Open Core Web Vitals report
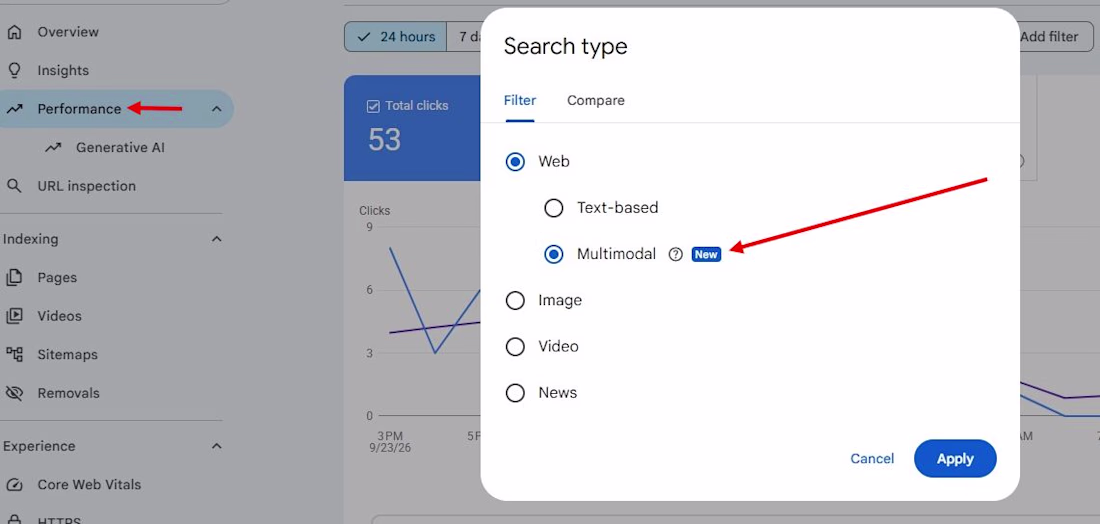 coord(89,485)
